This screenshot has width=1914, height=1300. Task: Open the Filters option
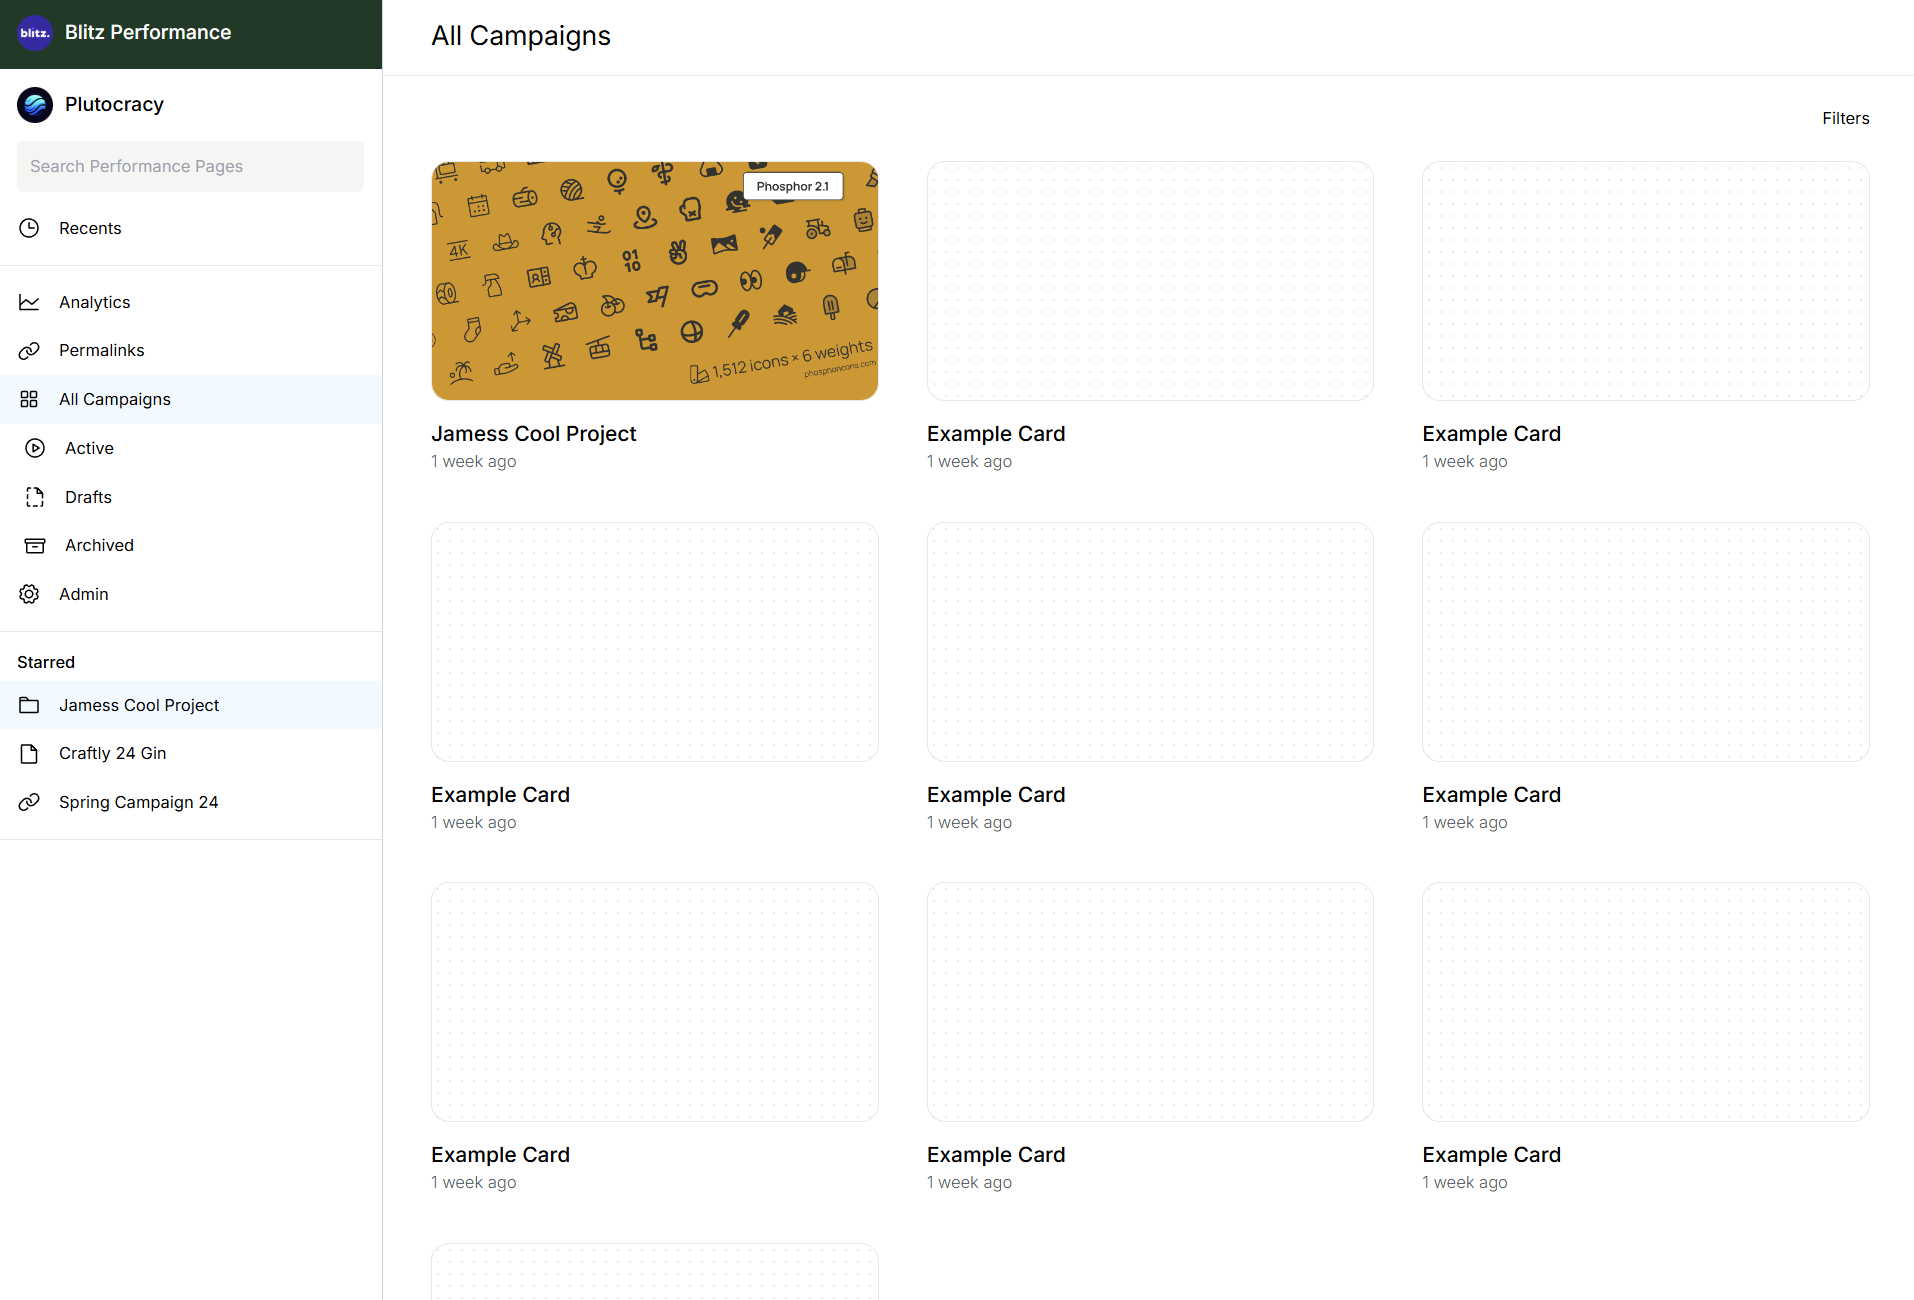tap(1845, 118)
